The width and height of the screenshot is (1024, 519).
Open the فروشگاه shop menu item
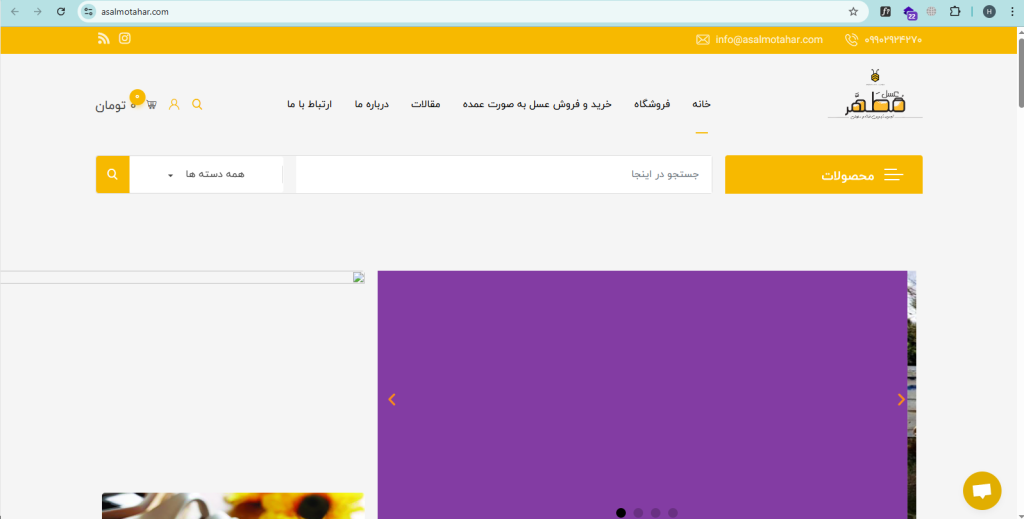[652, 104]
